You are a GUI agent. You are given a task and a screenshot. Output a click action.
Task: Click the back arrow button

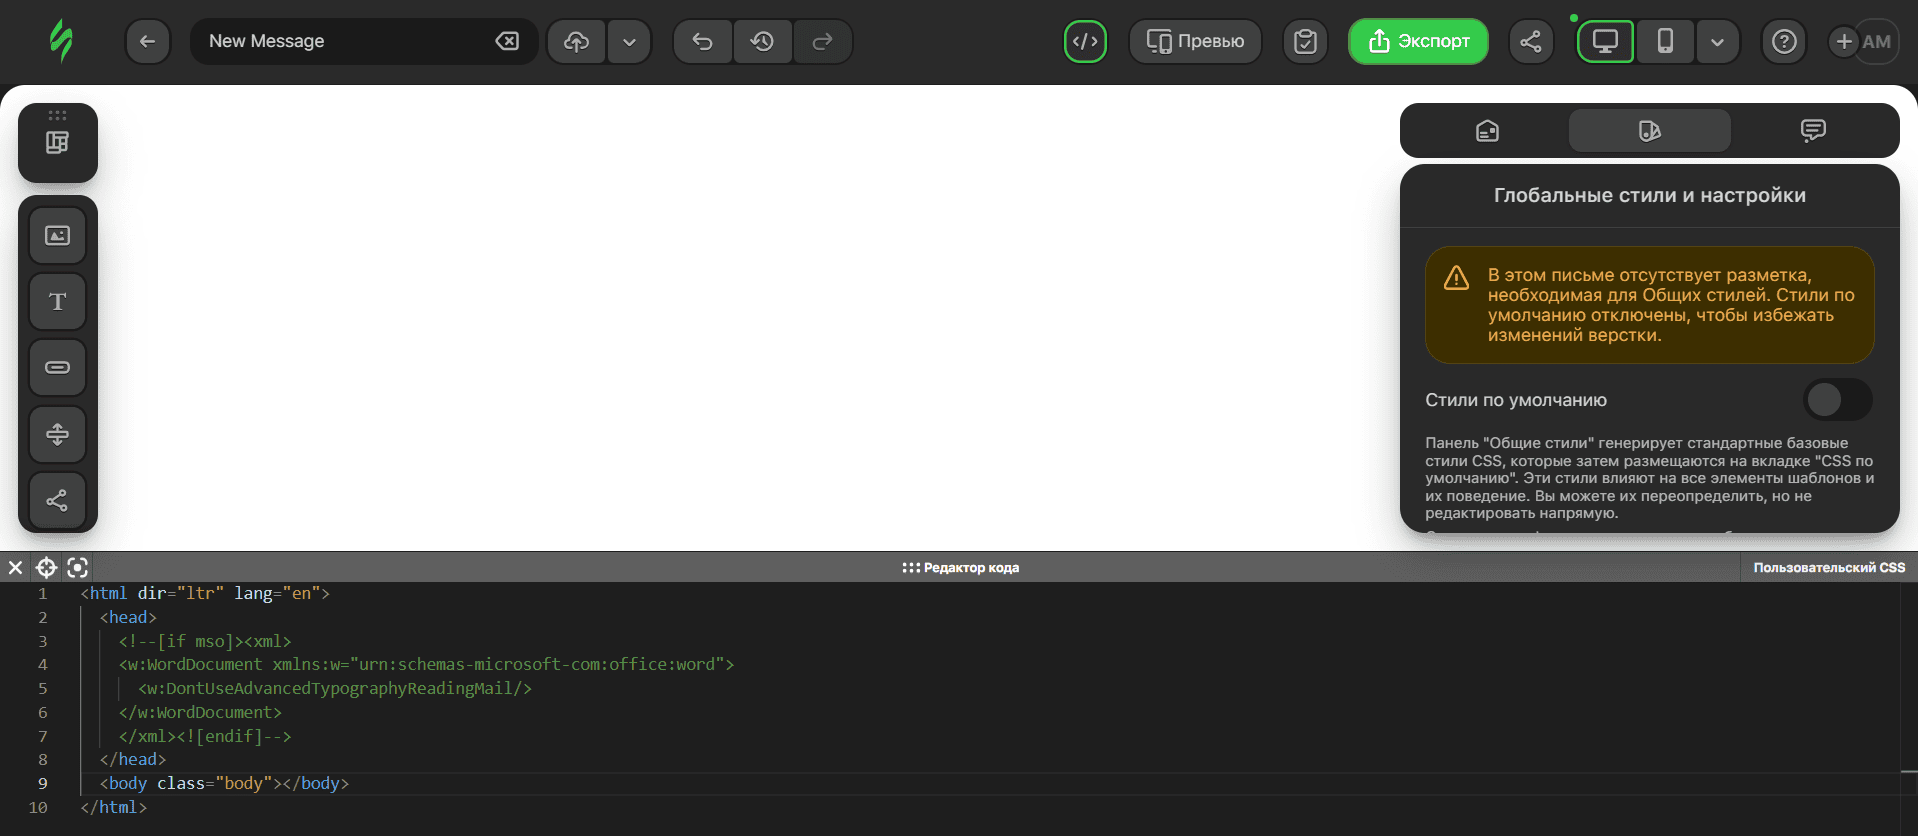[x=148, y=42]
